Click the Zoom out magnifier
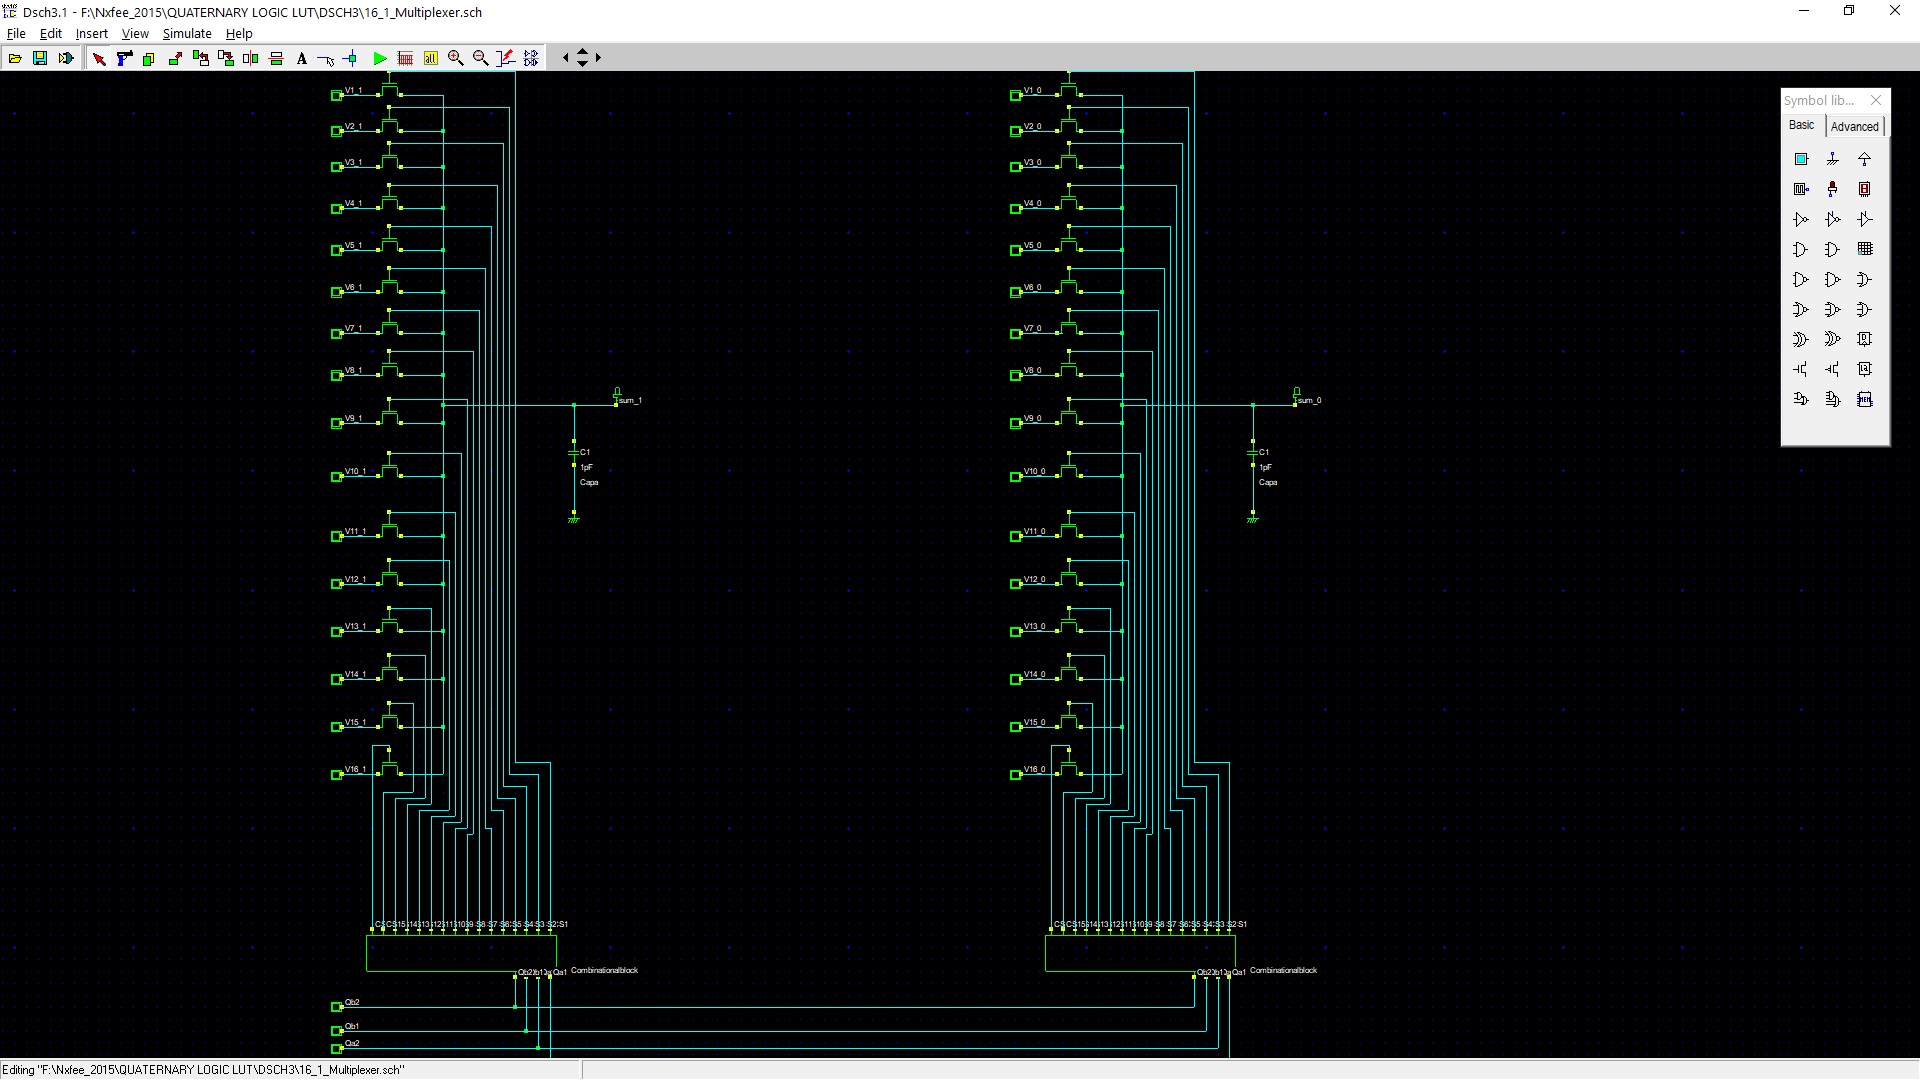This screenshot has height=1080, width=1920. point(481,58)
